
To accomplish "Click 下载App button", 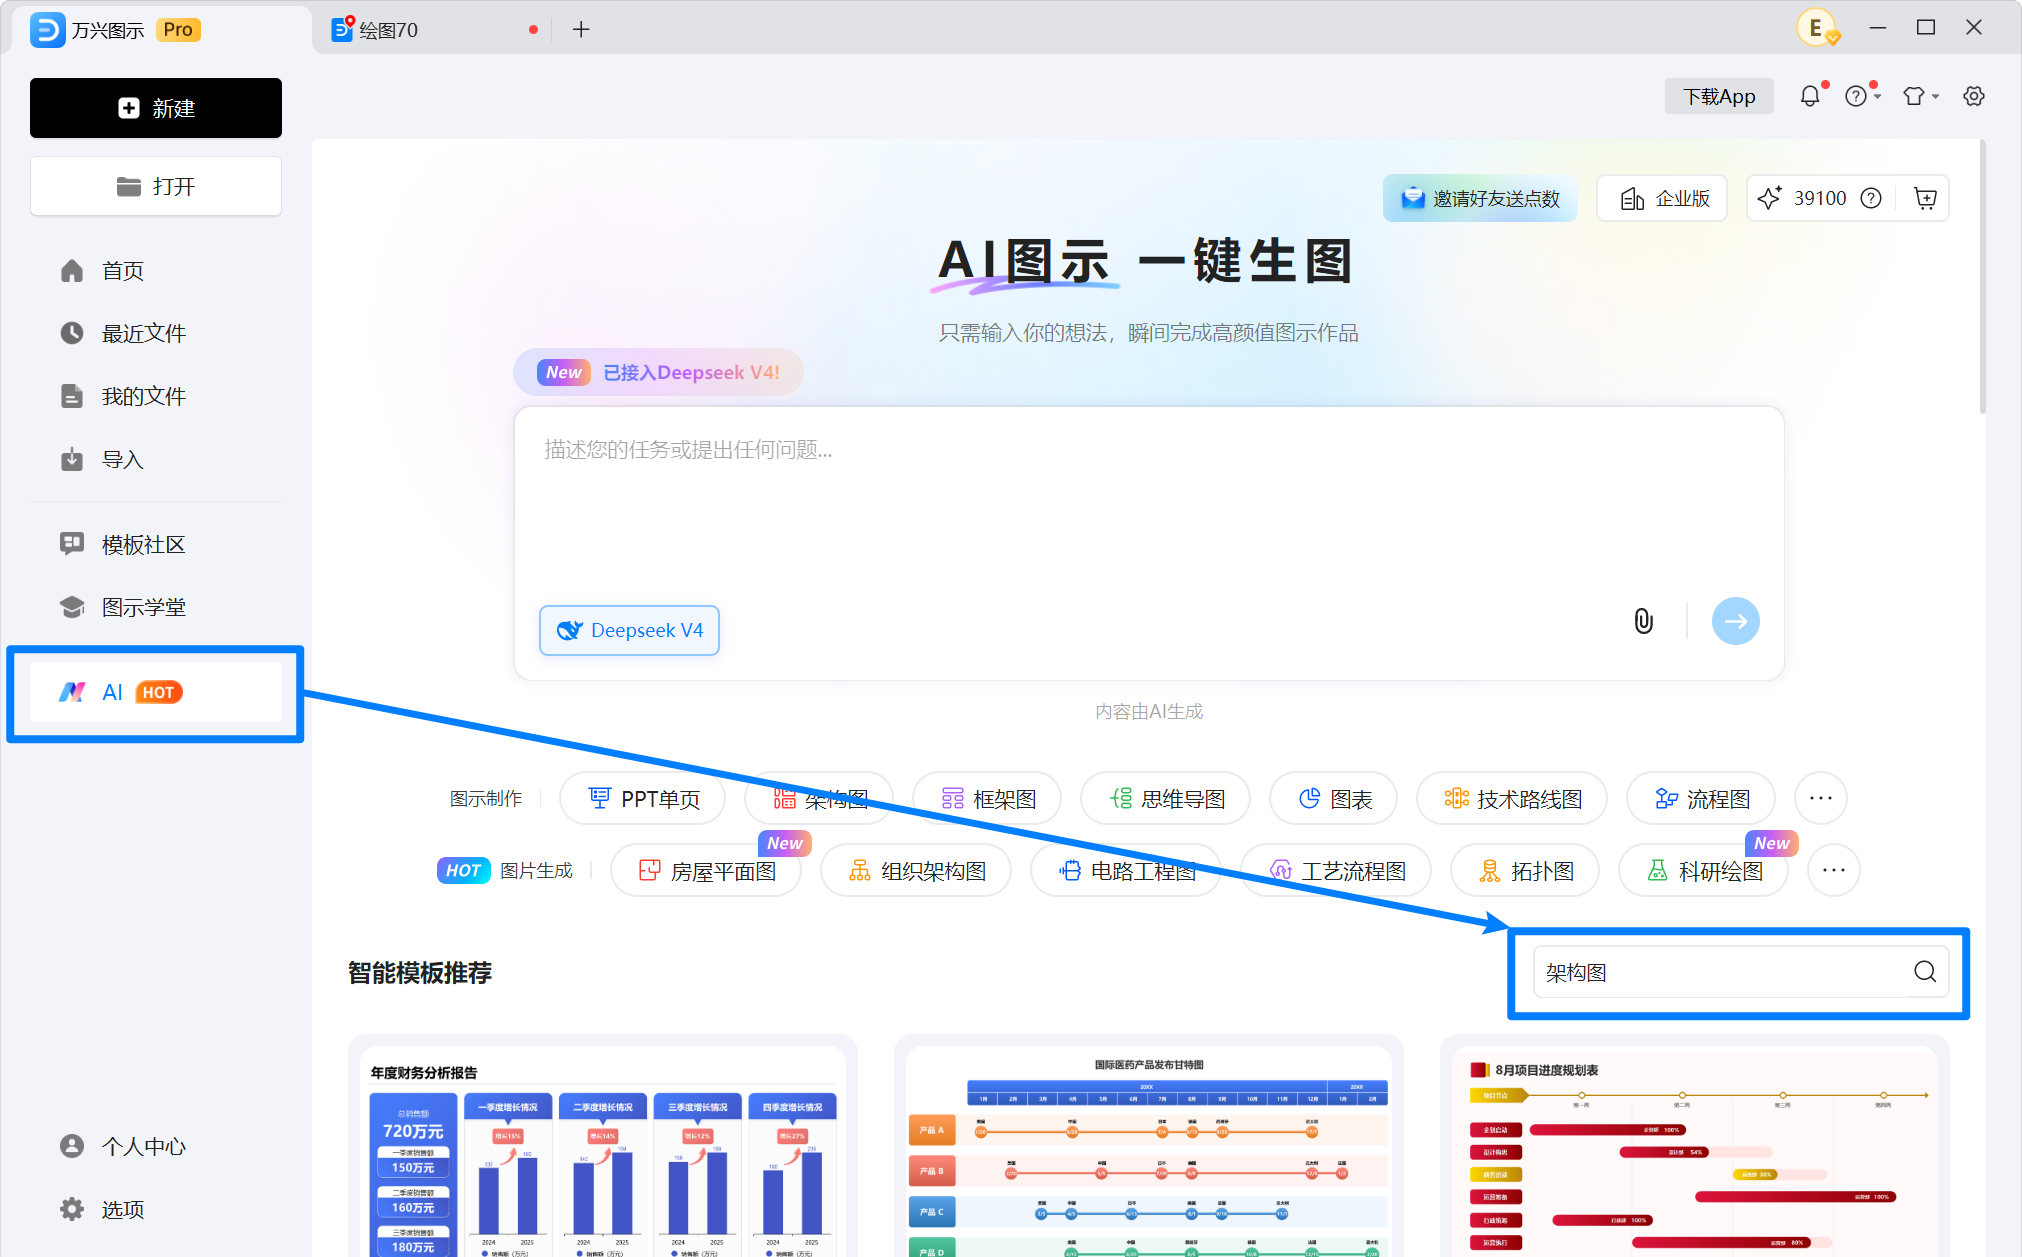I will [x=1719, y=96].
